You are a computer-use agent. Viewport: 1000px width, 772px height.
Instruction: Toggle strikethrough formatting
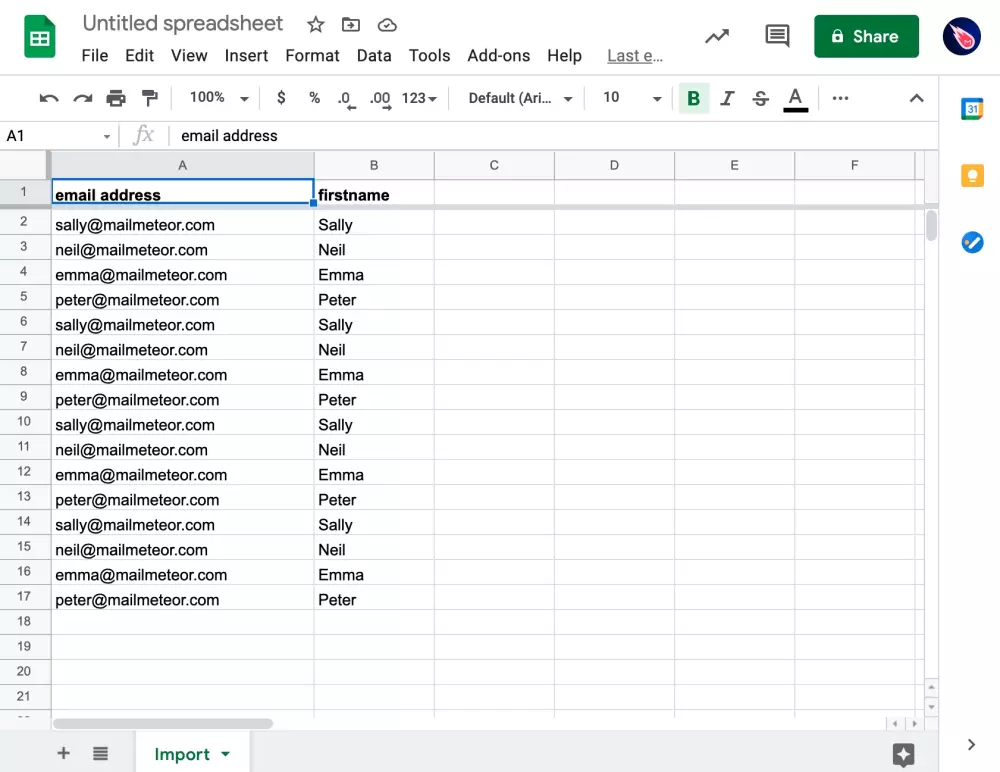tap(761, 98)
